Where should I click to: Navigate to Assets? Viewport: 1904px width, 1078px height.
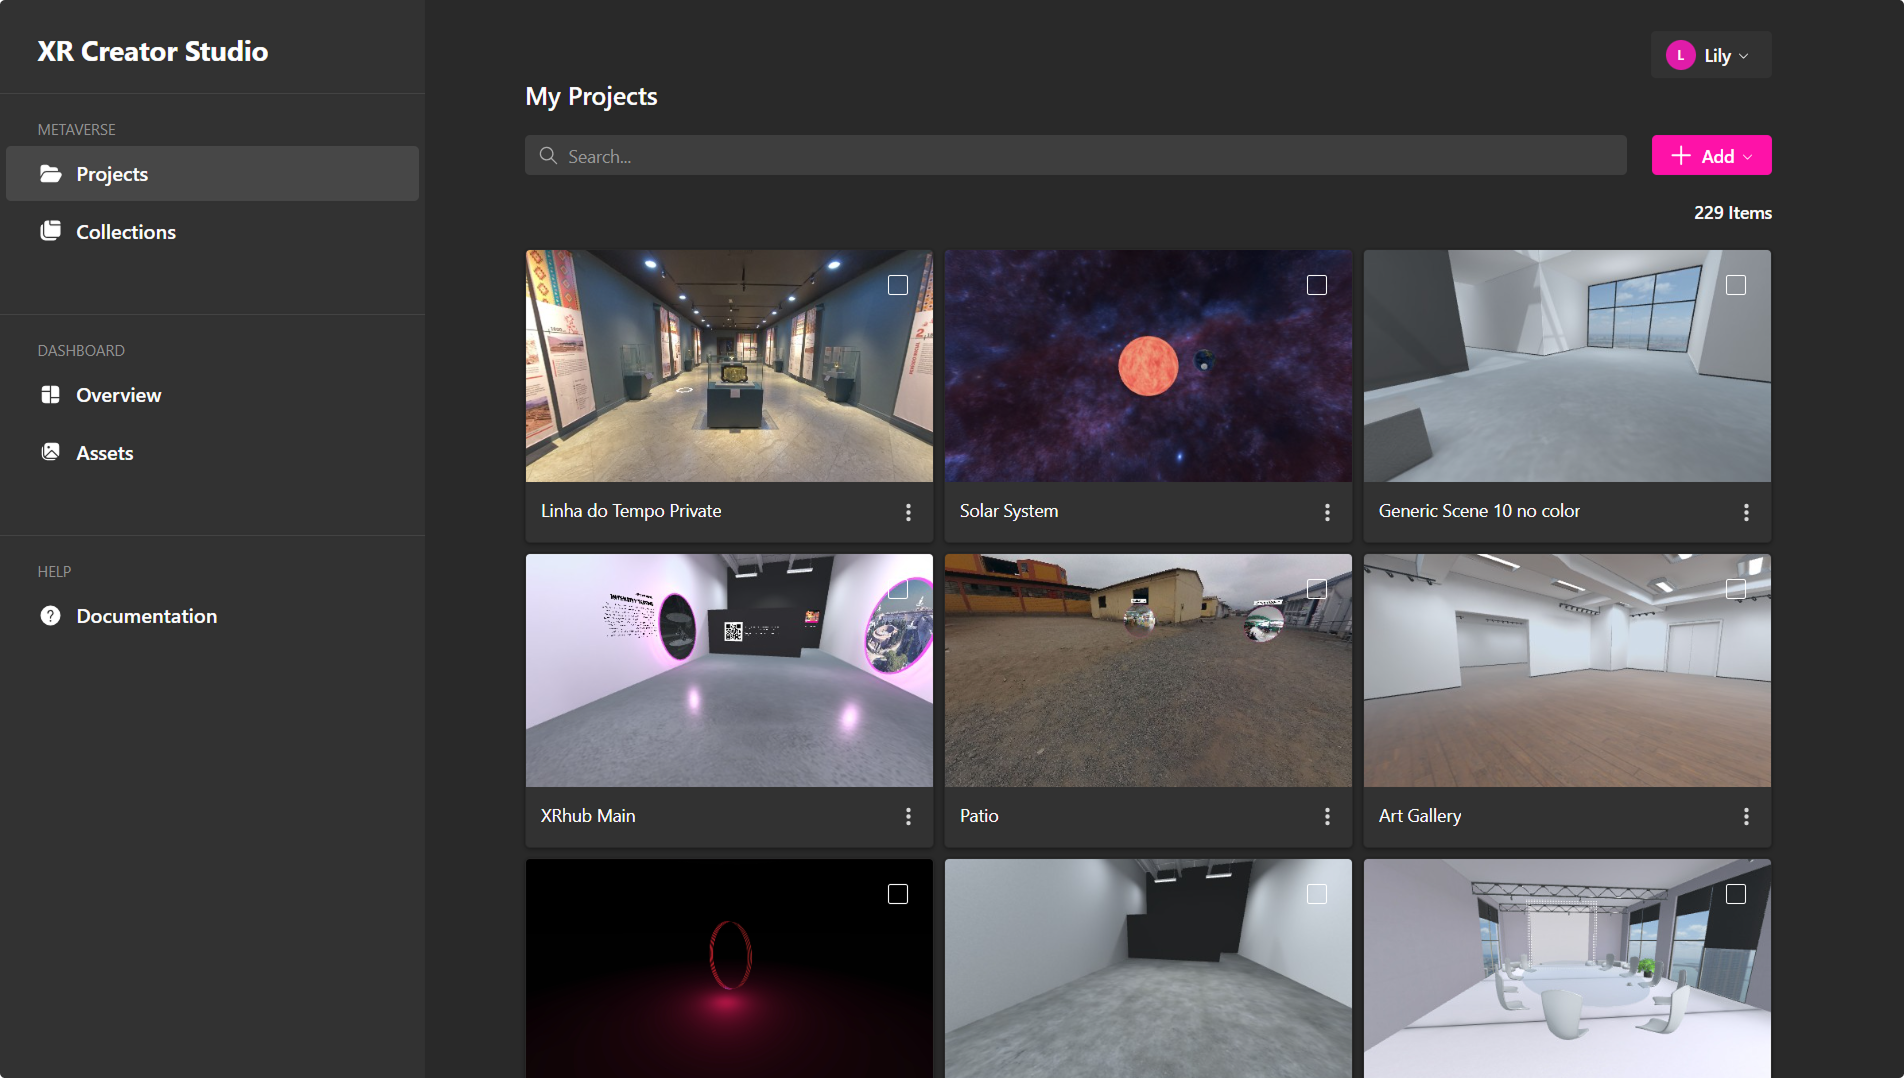pyautogui.click(x=212, y=452)
